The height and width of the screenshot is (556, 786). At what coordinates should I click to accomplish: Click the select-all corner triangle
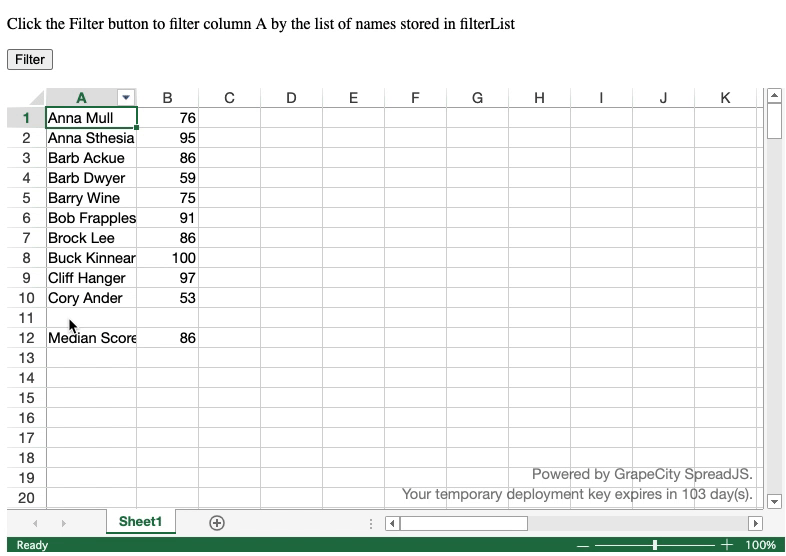[x=37, y=98]
